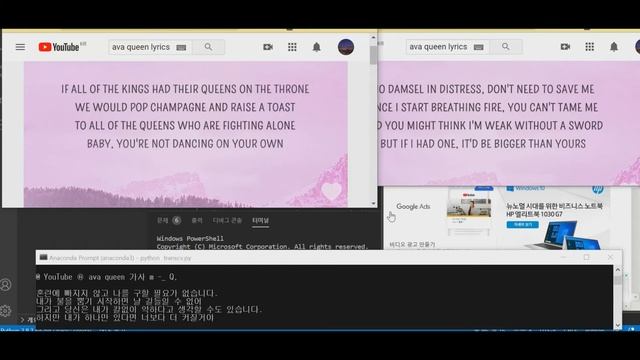Click the Anaconda Prompt scrollbar down arrow
The image size is (640, 360).
point(618,325)
